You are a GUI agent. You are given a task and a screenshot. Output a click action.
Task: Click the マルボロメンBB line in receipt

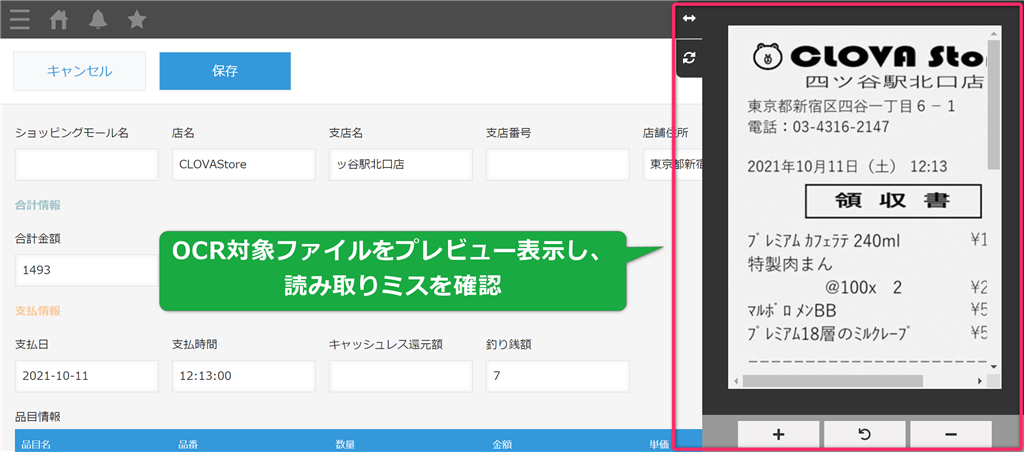[791, 309]
